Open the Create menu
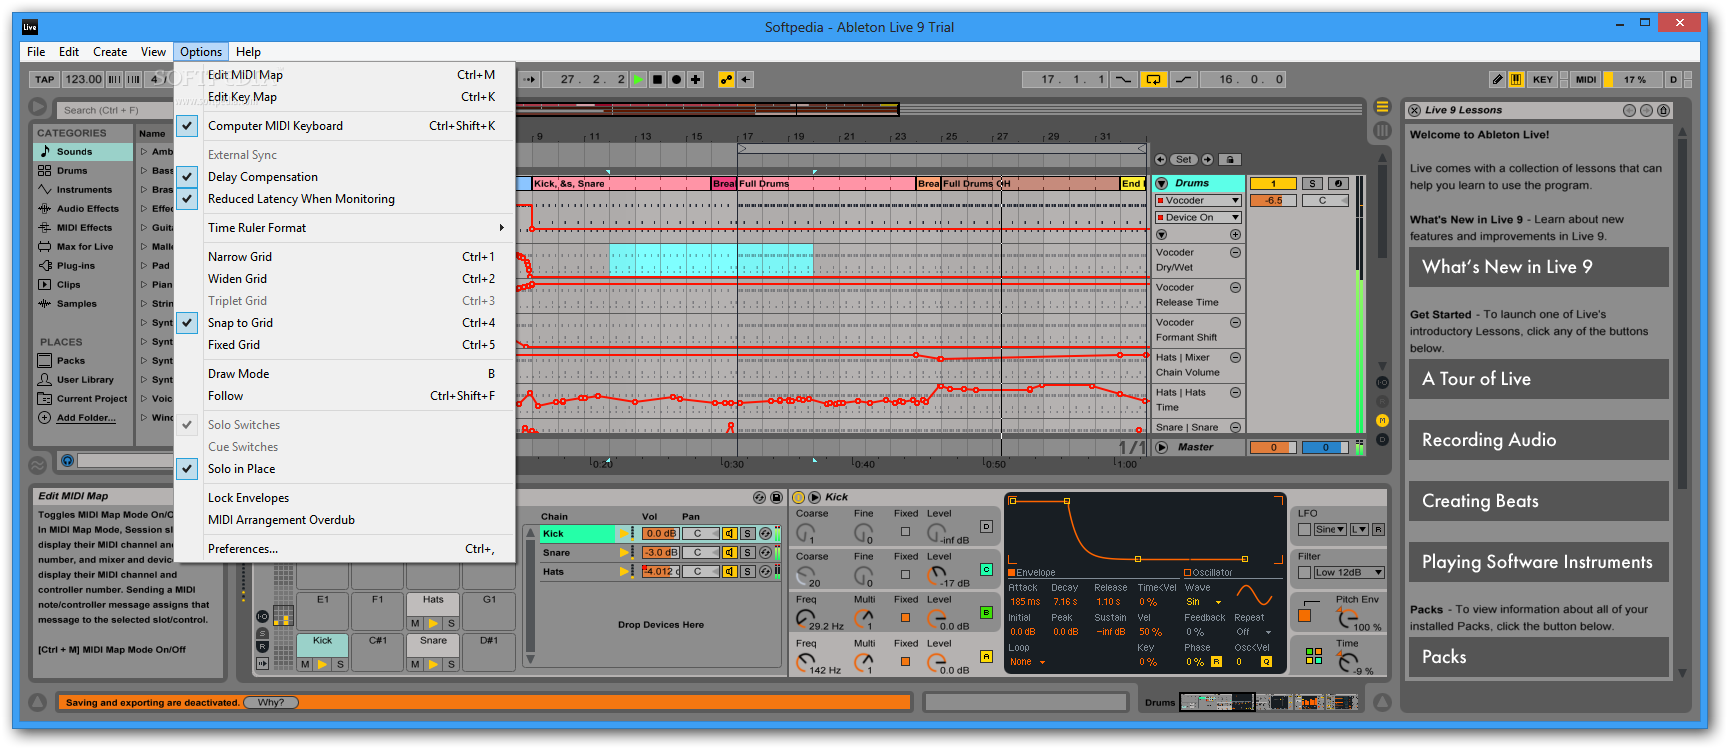This screenshot has width=1728, height=749. point(110,52)
